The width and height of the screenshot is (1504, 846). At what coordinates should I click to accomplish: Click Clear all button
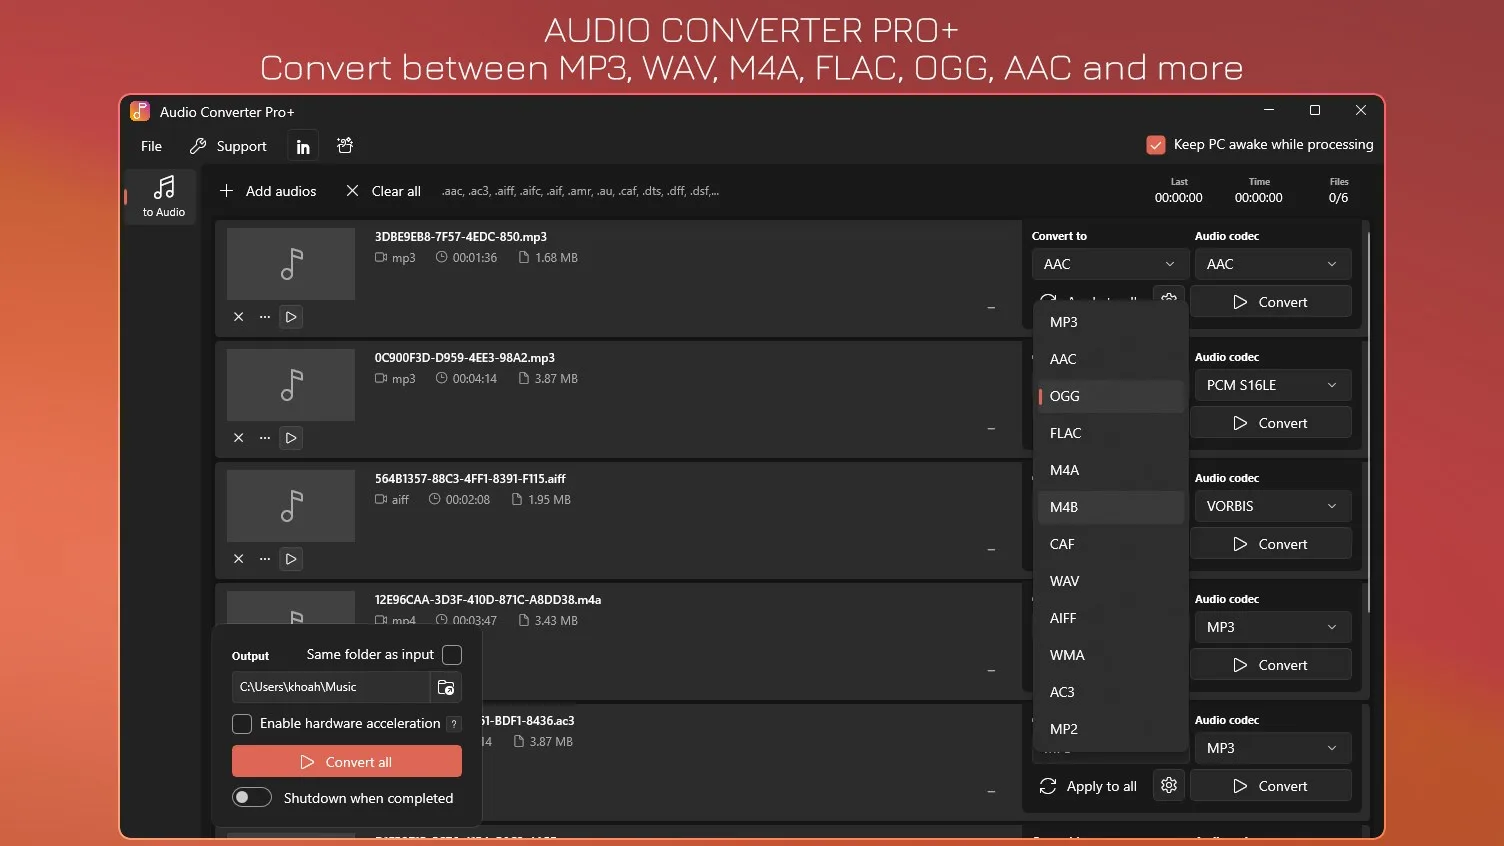pyautogui.click(x=383, y=191)
